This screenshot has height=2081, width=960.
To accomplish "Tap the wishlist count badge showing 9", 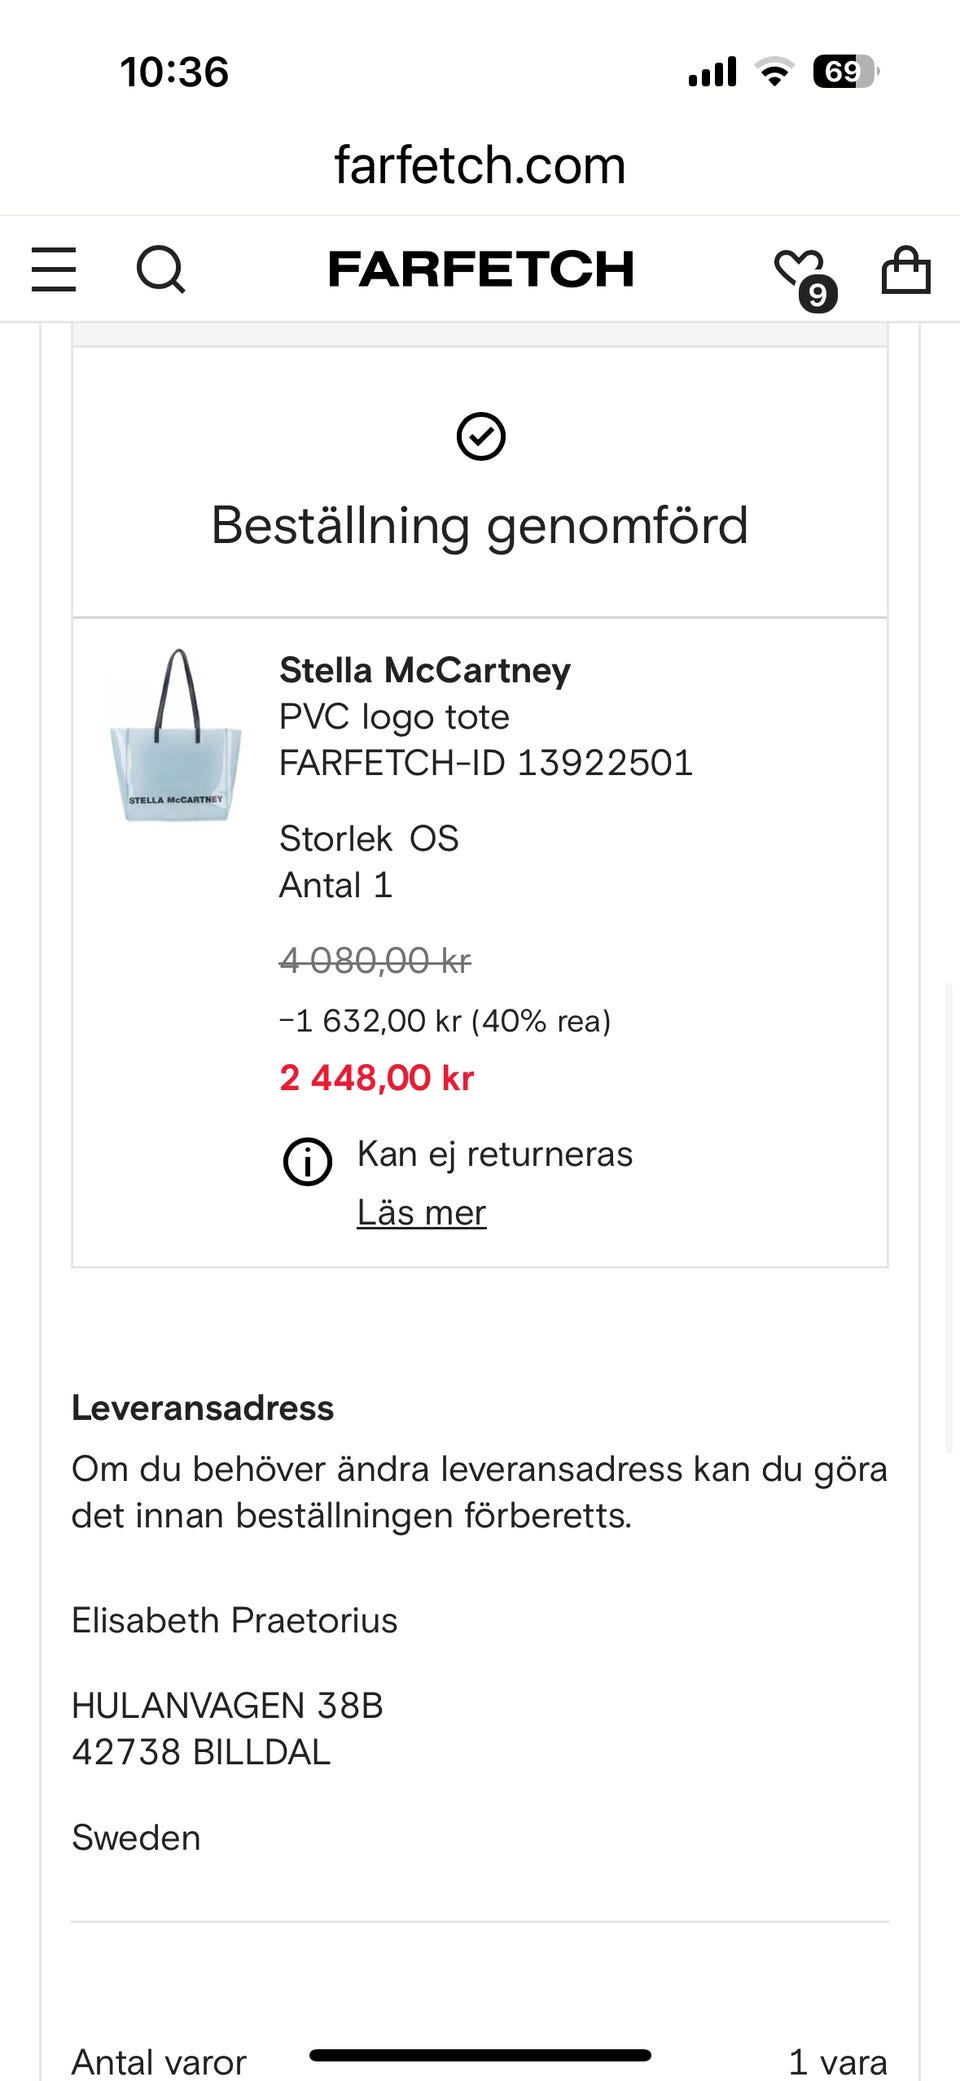I will pos(818,294).
